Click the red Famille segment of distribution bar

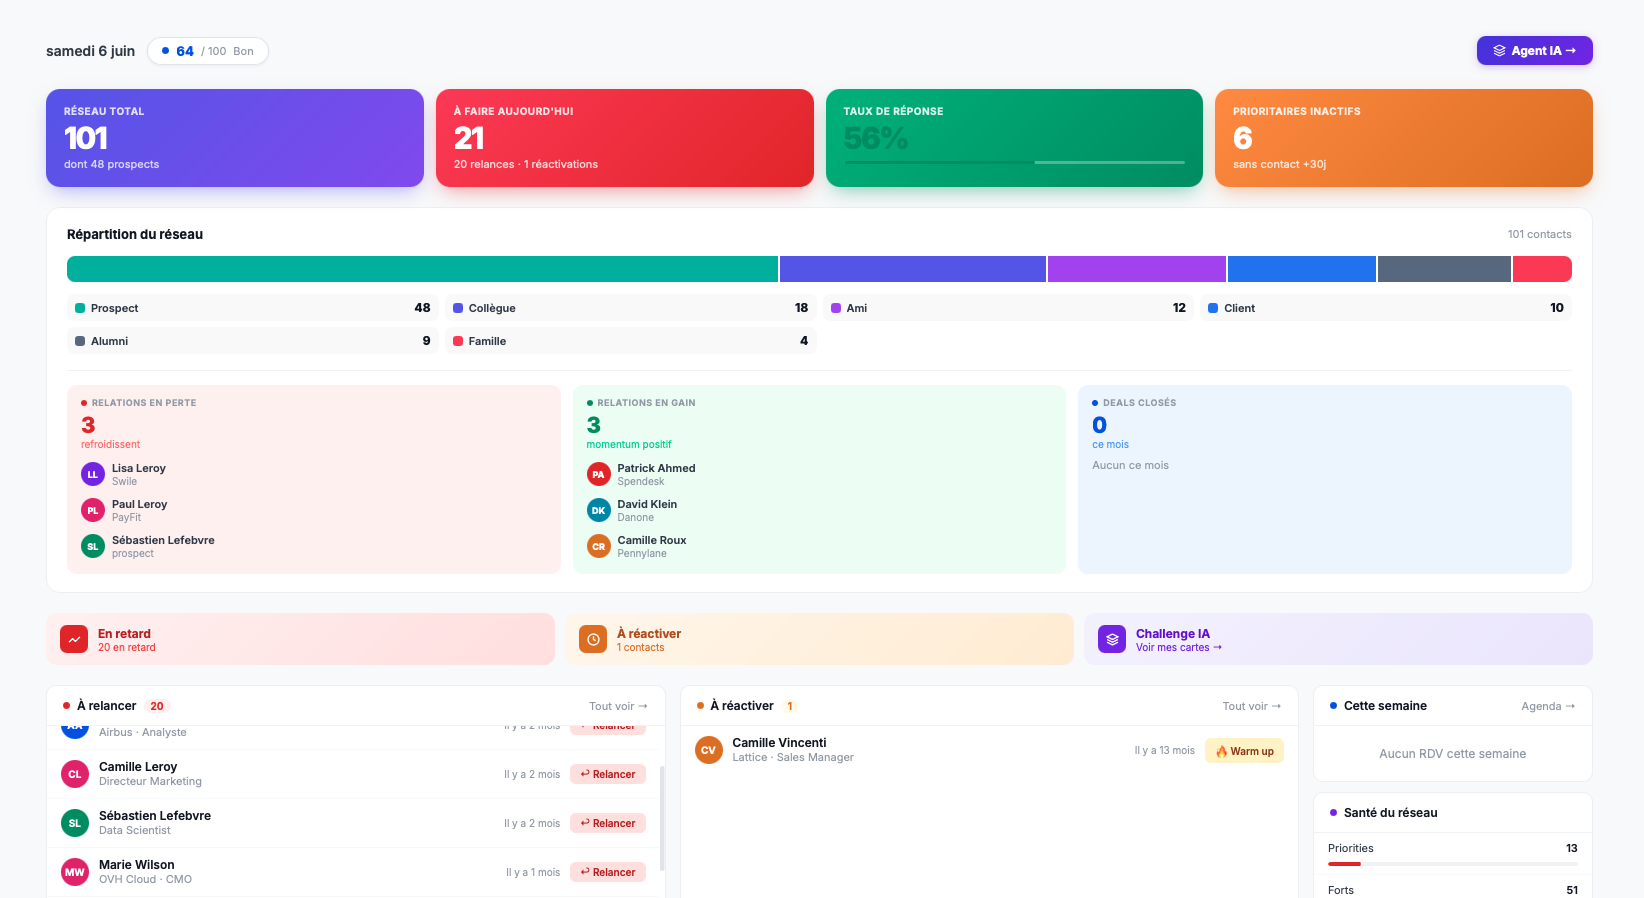[1542, 269]
